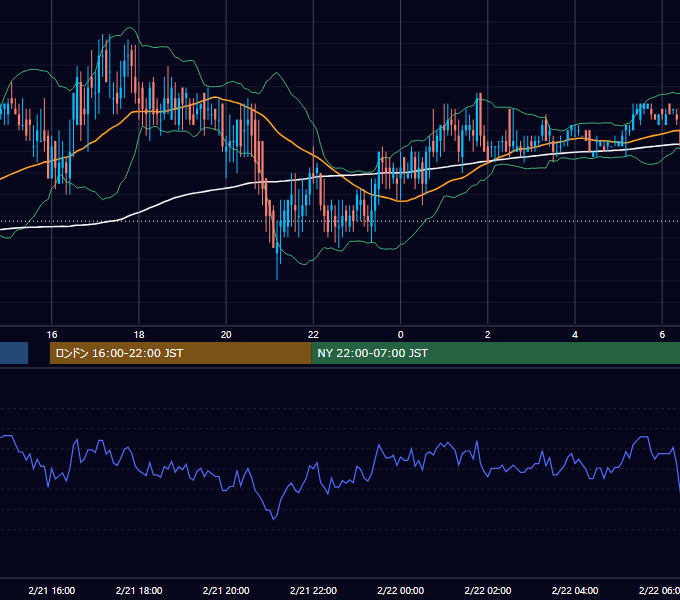
Task: Click the hour label 20 on price chart axis
Action: point(226,335)
